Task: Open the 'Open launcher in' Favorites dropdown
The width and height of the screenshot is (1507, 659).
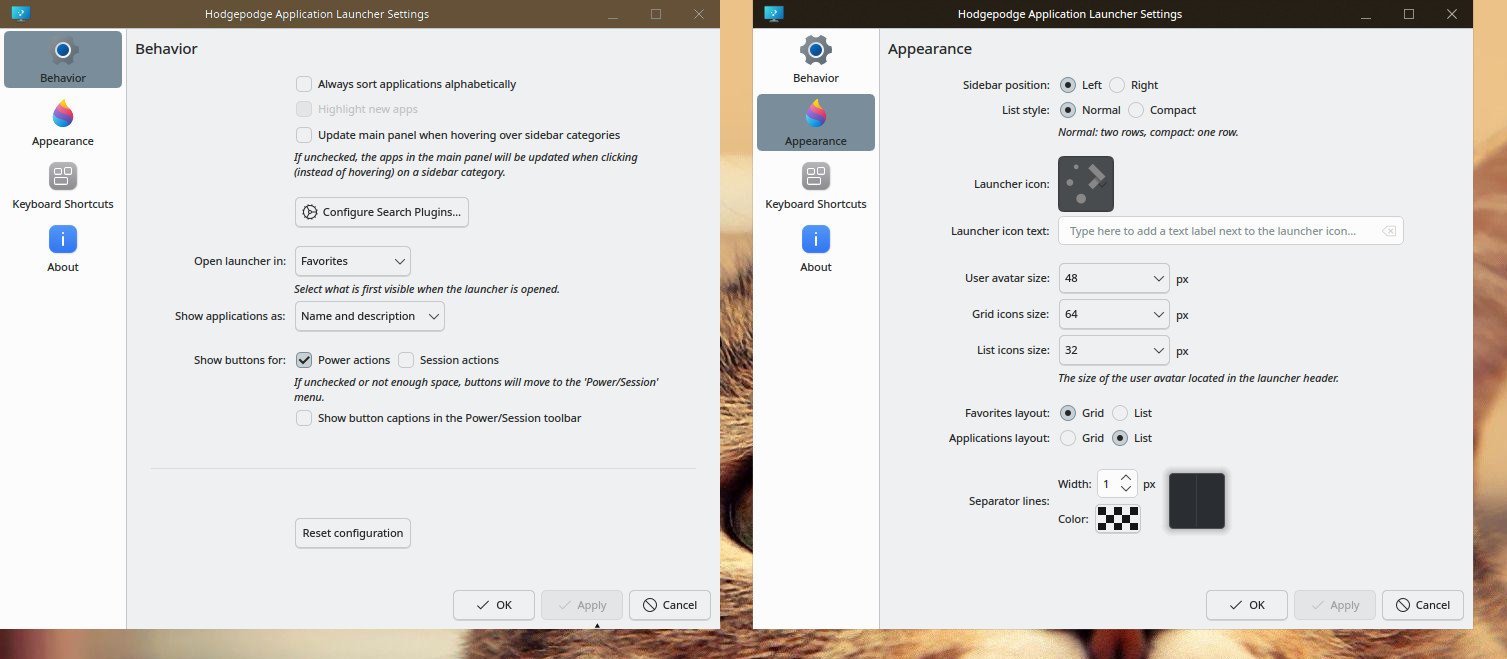Action: 353,261
